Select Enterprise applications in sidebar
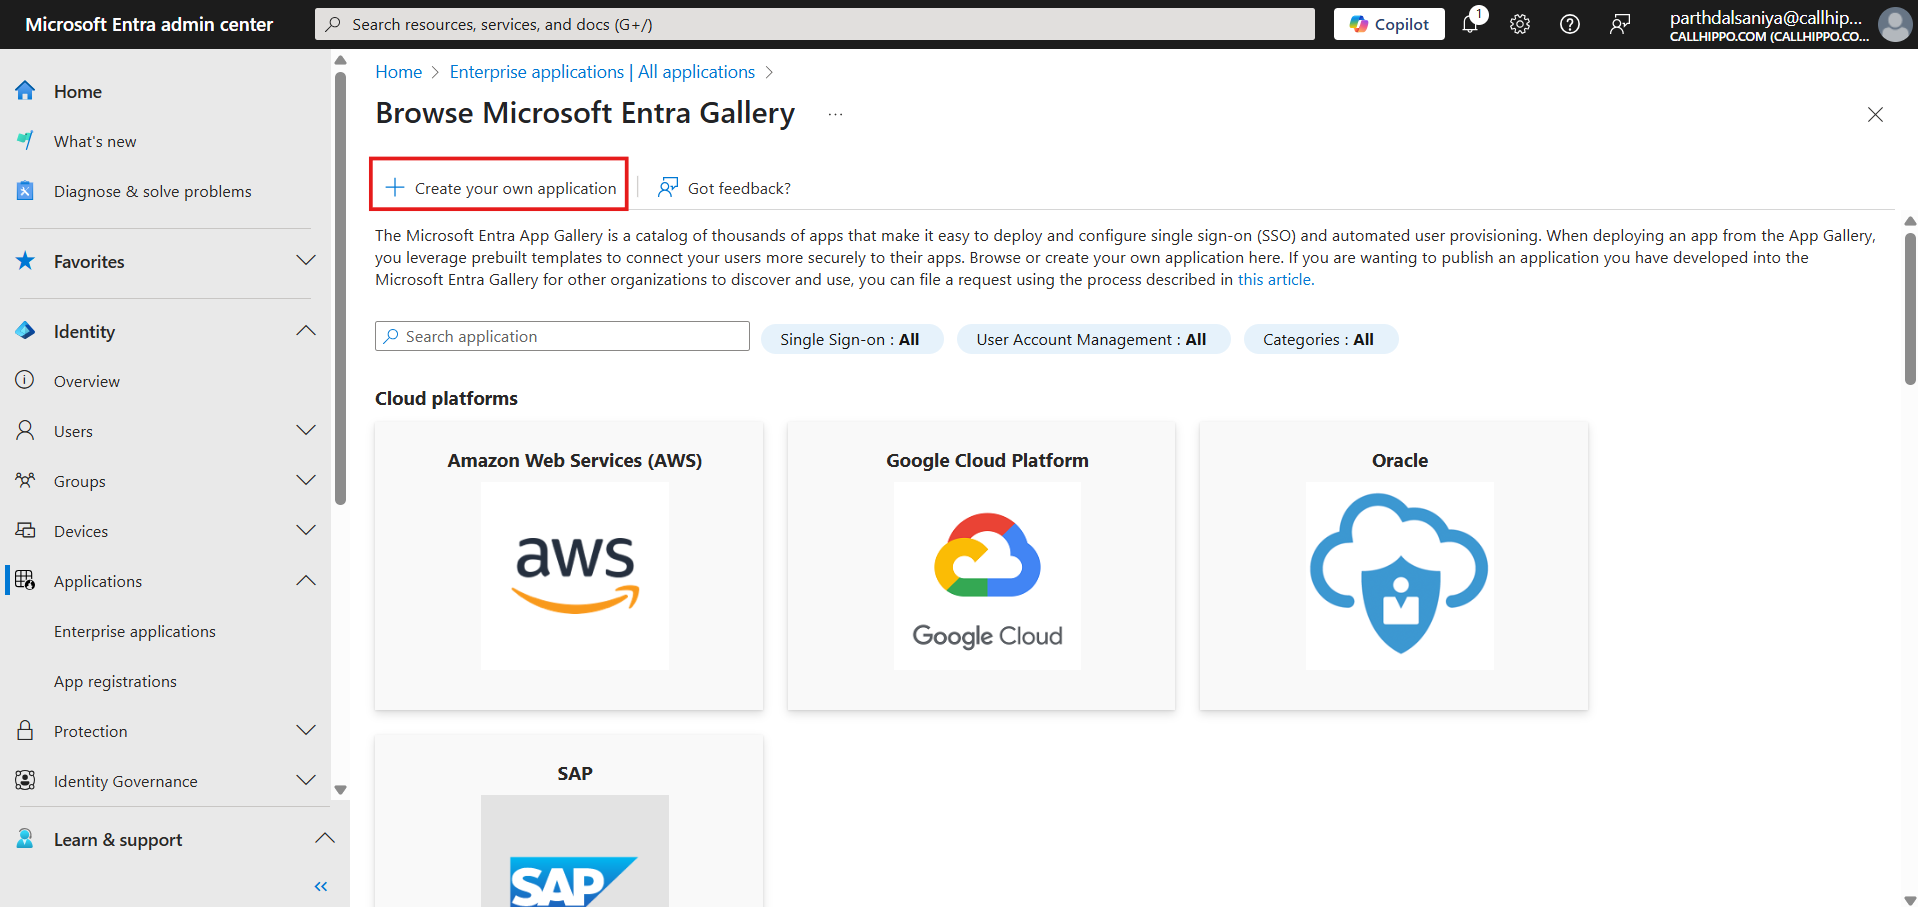 click(135, 631)
